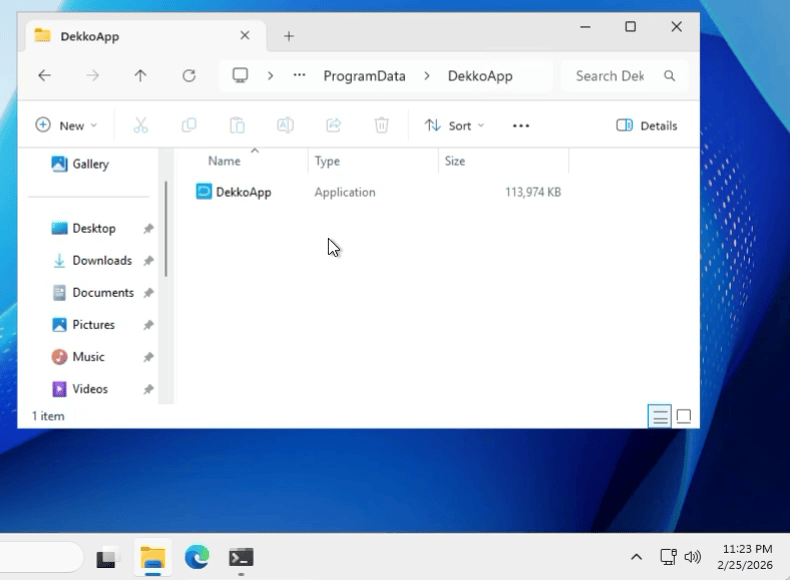Click the search magnifier icon
This screenshot has width=790, height=580.
669,76
